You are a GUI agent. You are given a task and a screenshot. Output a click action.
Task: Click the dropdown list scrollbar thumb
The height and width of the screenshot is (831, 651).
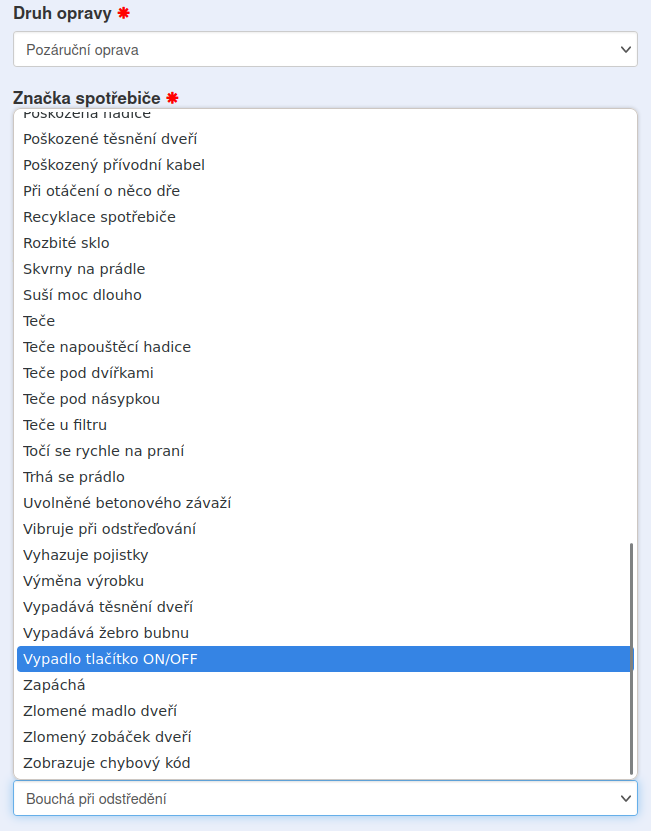631,658
